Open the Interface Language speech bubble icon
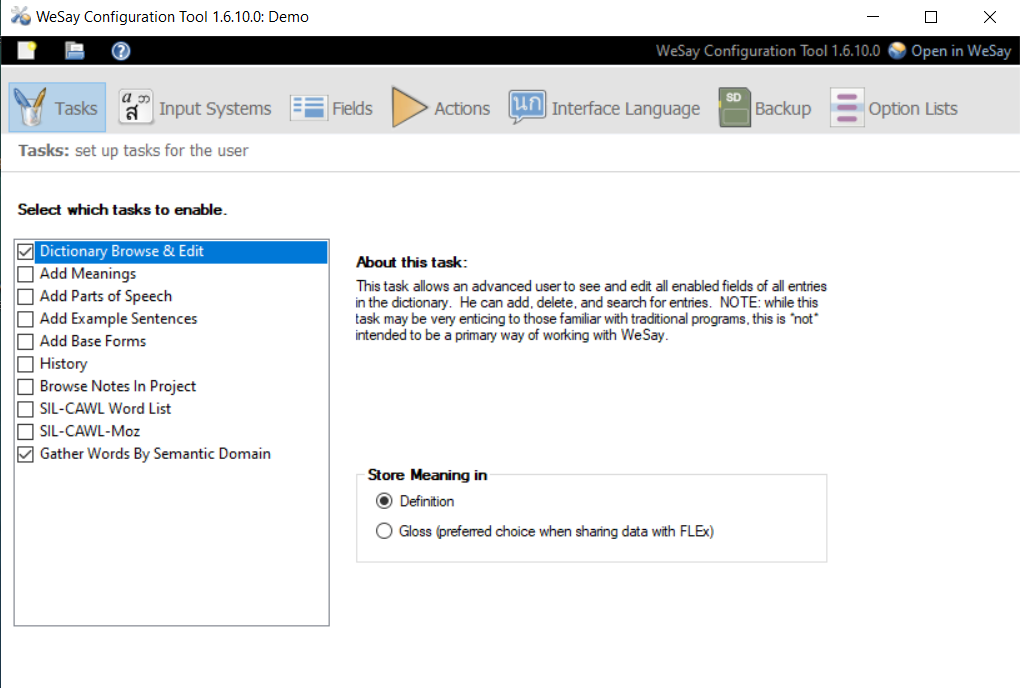This screenshot has height=688, width=1020. (524, 107)
